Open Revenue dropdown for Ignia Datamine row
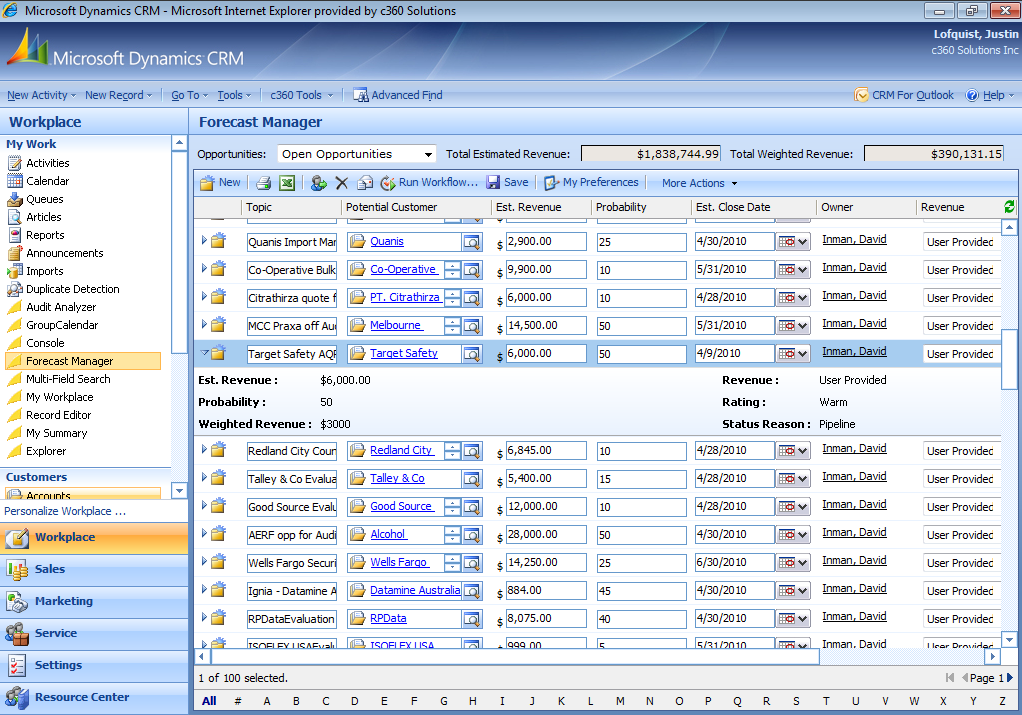The height and width of the screenshot is (715, 1022). click(x=961, y=591)
